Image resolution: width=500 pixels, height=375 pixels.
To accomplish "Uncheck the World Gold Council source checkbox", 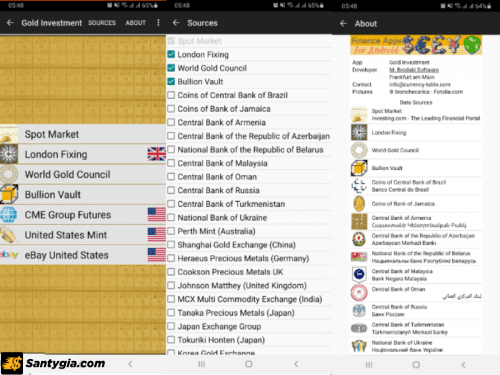I will point(171,68).
